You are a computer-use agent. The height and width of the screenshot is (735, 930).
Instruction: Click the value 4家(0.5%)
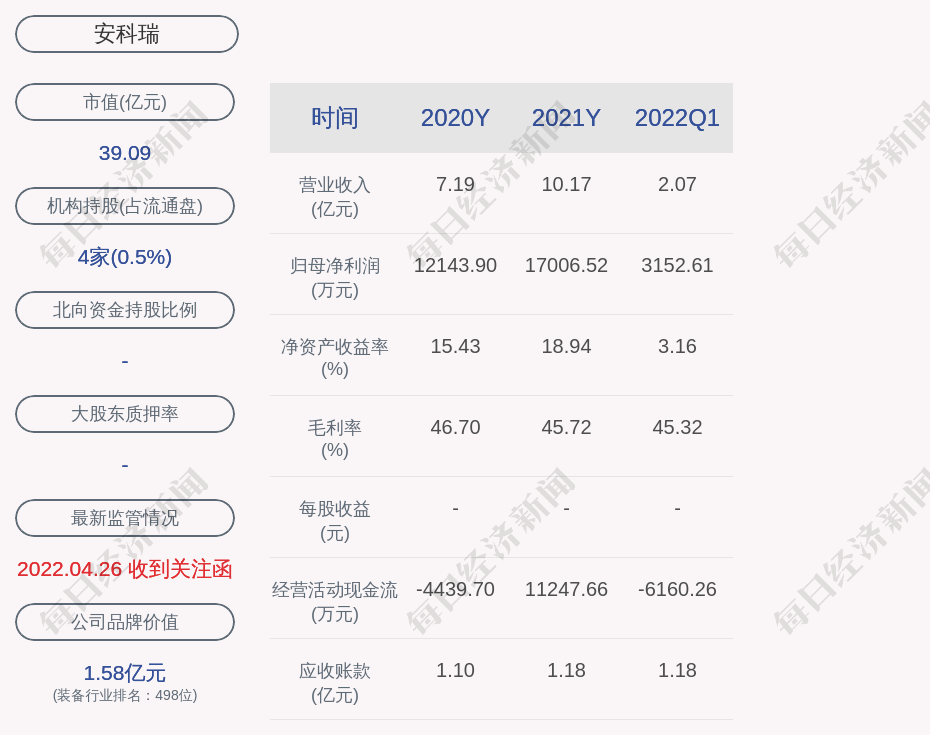(x=125, y=257)
